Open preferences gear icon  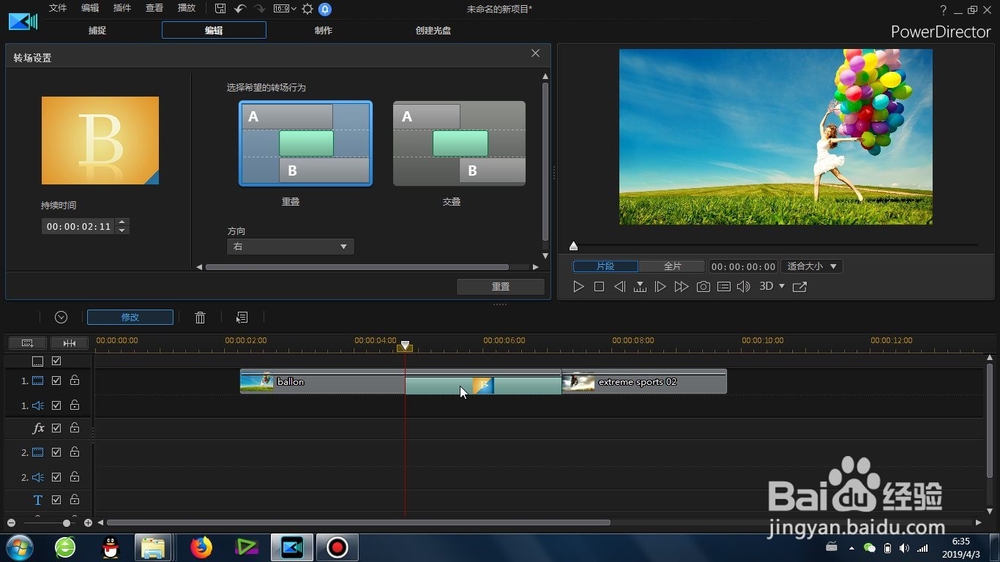coord(307,9)
